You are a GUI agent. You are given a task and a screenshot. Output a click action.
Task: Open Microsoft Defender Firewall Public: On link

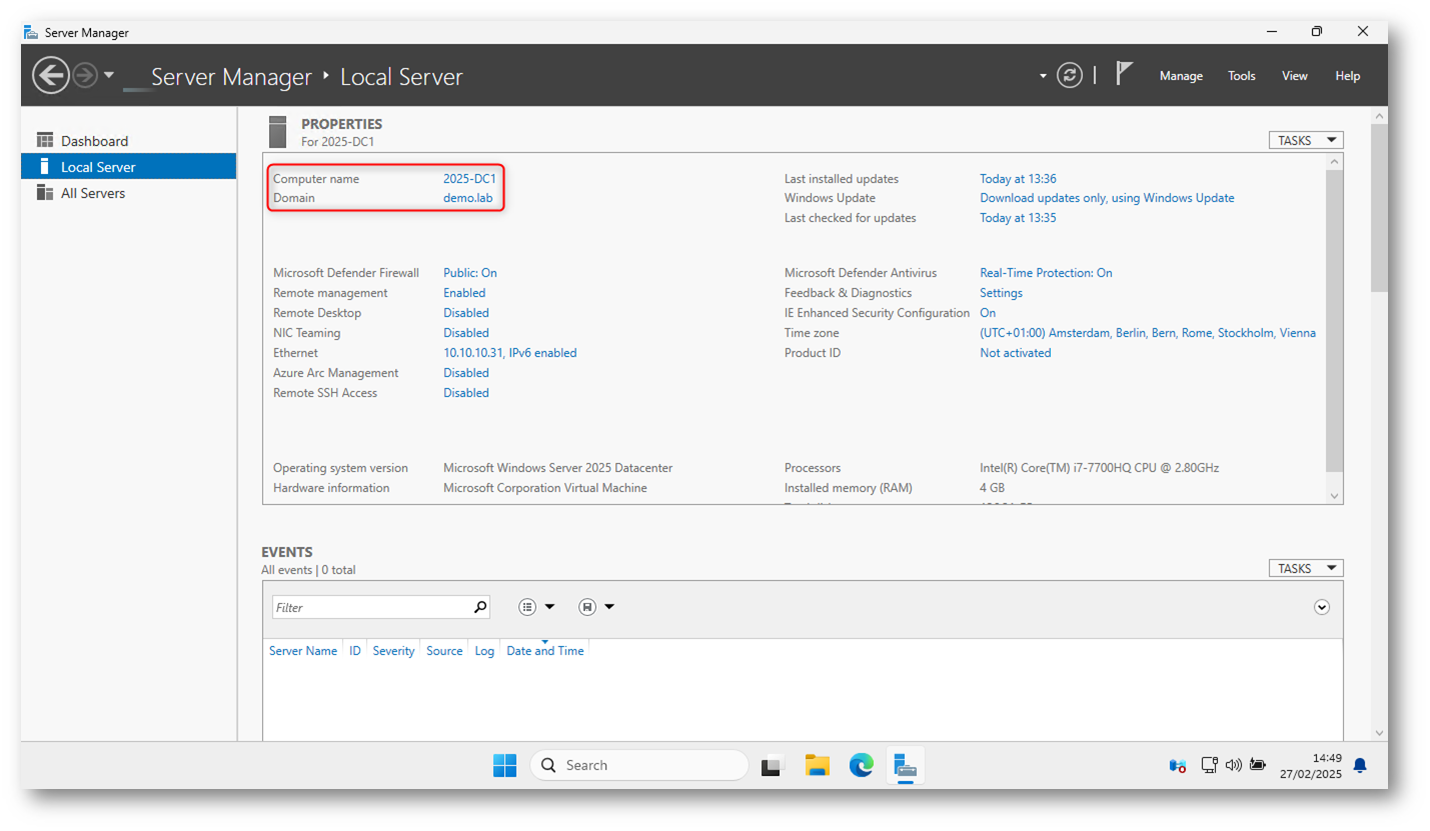coord(470,273)
